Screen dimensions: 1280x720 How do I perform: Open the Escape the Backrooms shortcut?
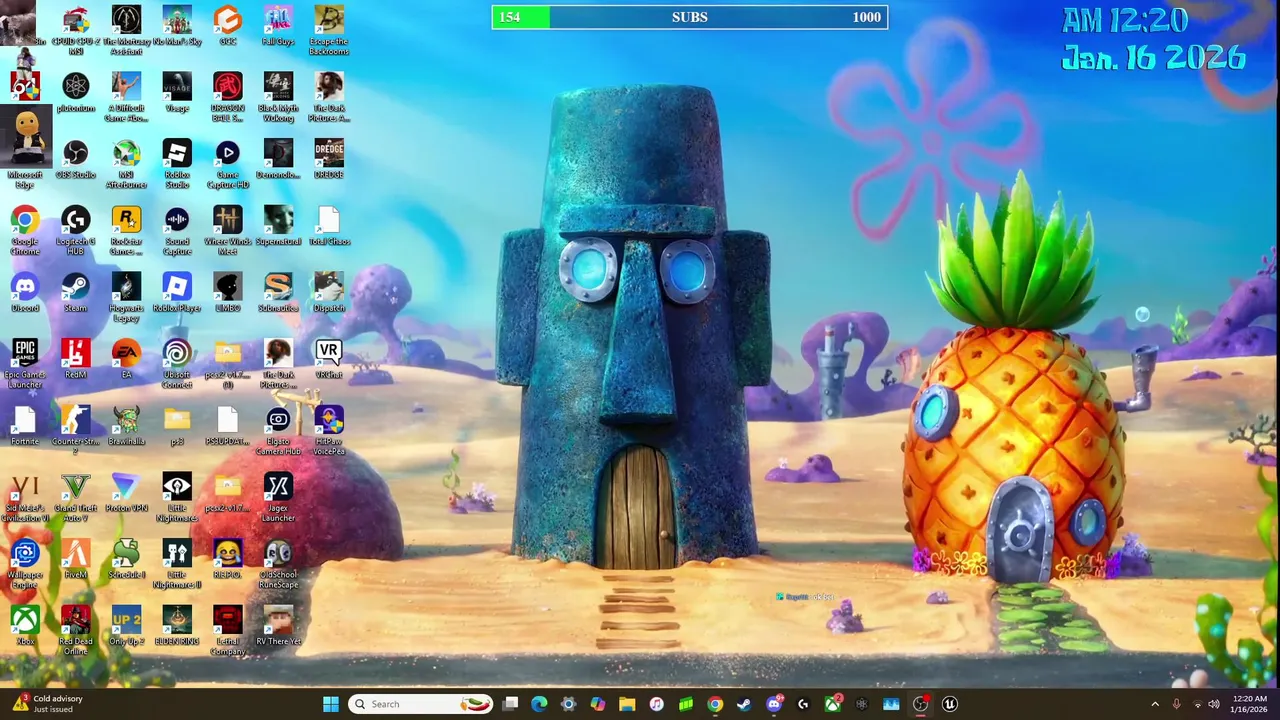pos(329,29)
